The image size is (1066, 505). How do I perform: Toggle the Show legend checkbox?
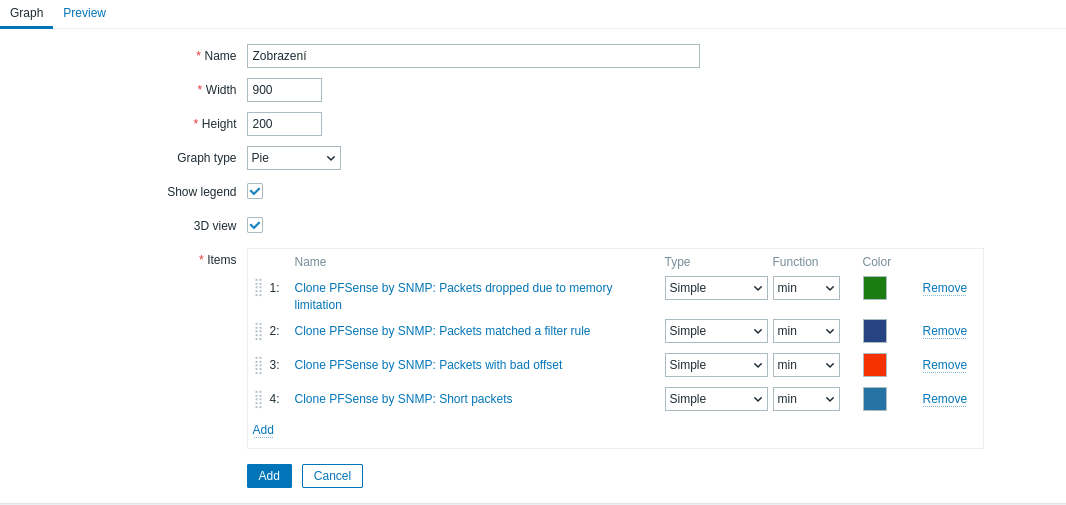tap(255, 191)
